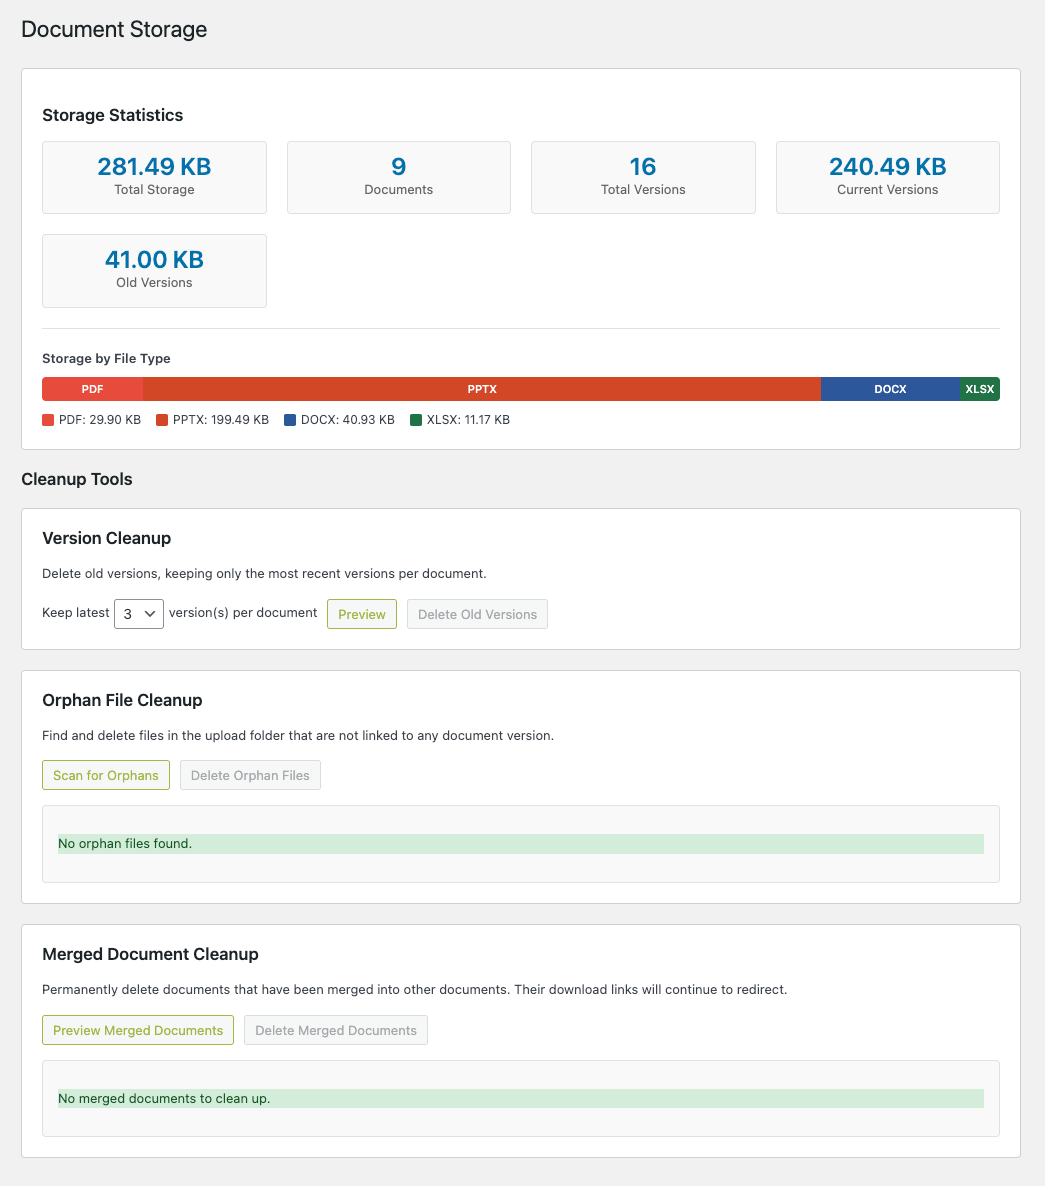Click the Preview button in Version Cleanup
The image size is (1045, 1186).
362,614
